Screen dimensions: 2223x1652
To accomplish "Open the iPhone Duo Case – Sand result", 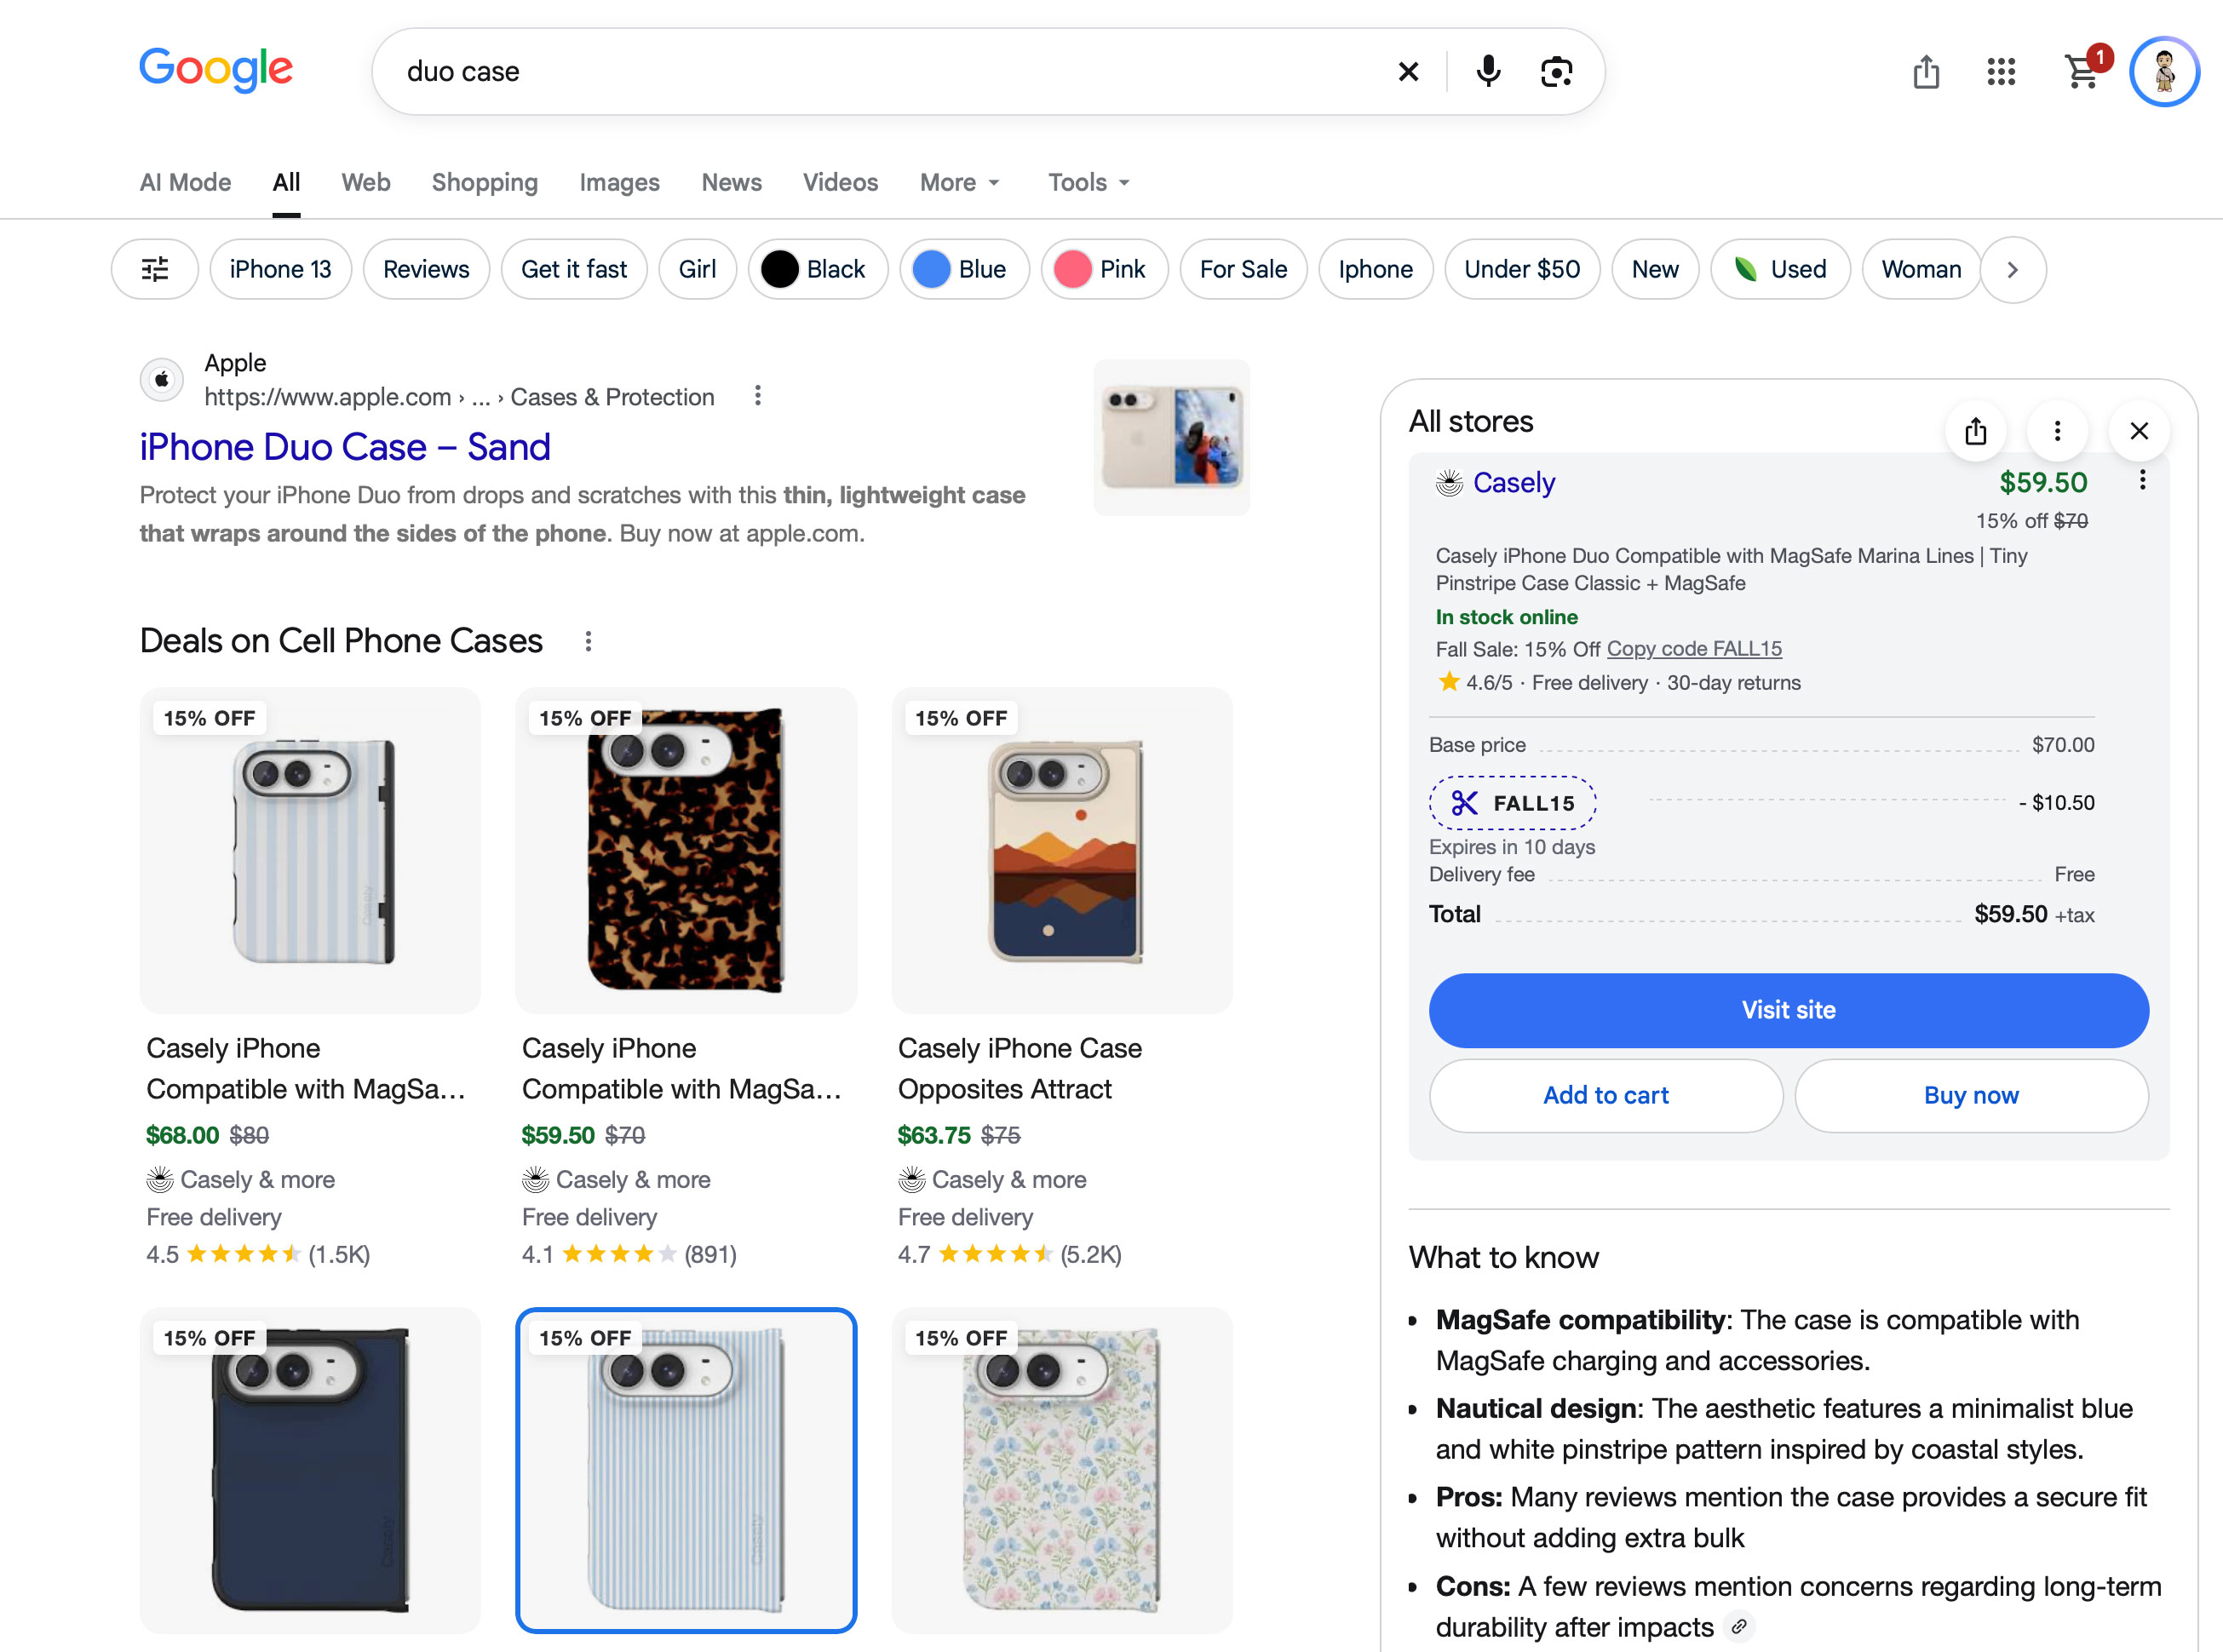I will (345, 447).
